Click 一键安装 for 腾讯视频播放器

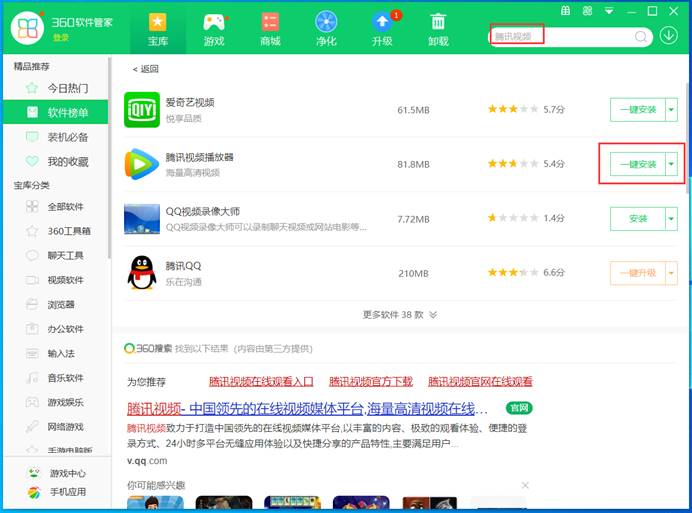pyautogui.click(x=638, y=164)
